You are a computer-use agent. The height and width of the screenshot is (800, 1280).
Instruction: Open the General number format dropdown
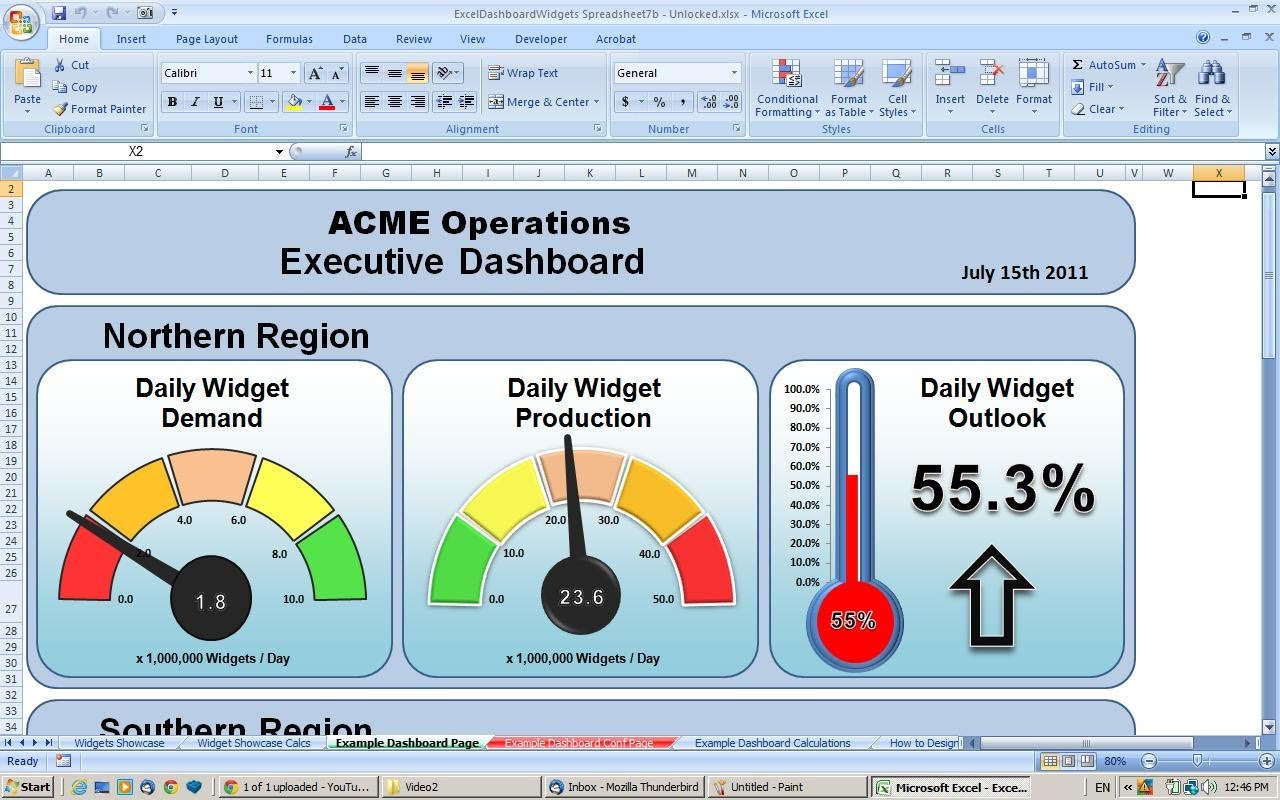[x=734, y=73]
